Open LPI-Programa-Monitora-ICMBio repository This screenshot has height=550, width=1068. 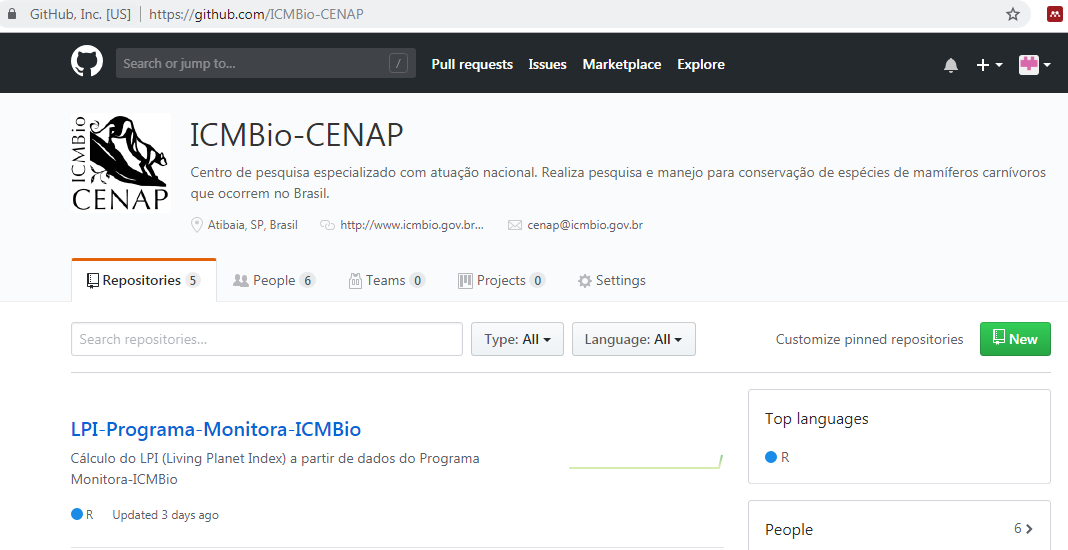click(216, 429)
